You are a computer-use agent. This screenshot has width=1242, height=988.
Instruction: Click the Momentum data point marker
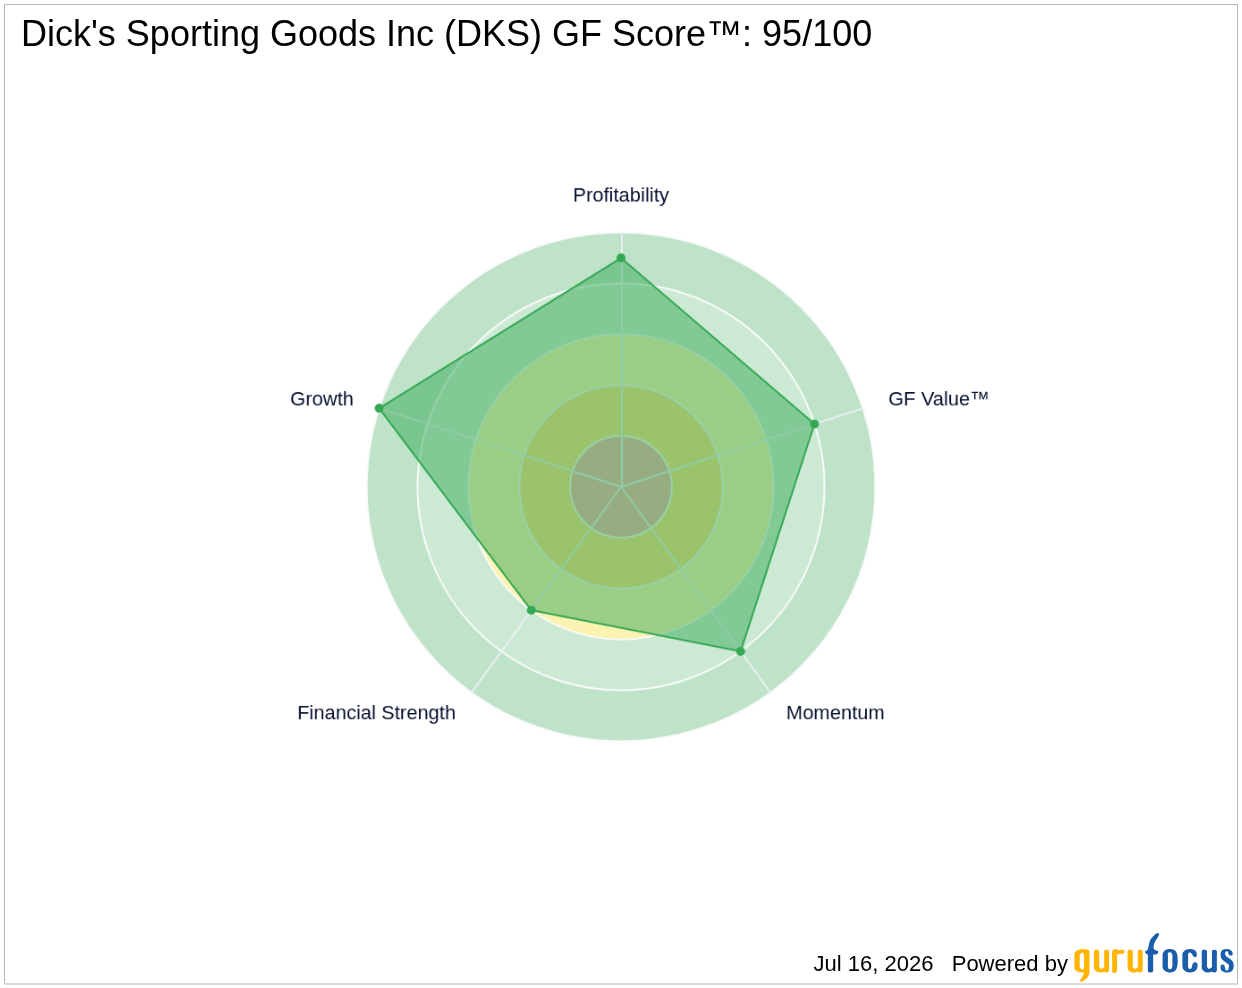[x=741, y=651]
